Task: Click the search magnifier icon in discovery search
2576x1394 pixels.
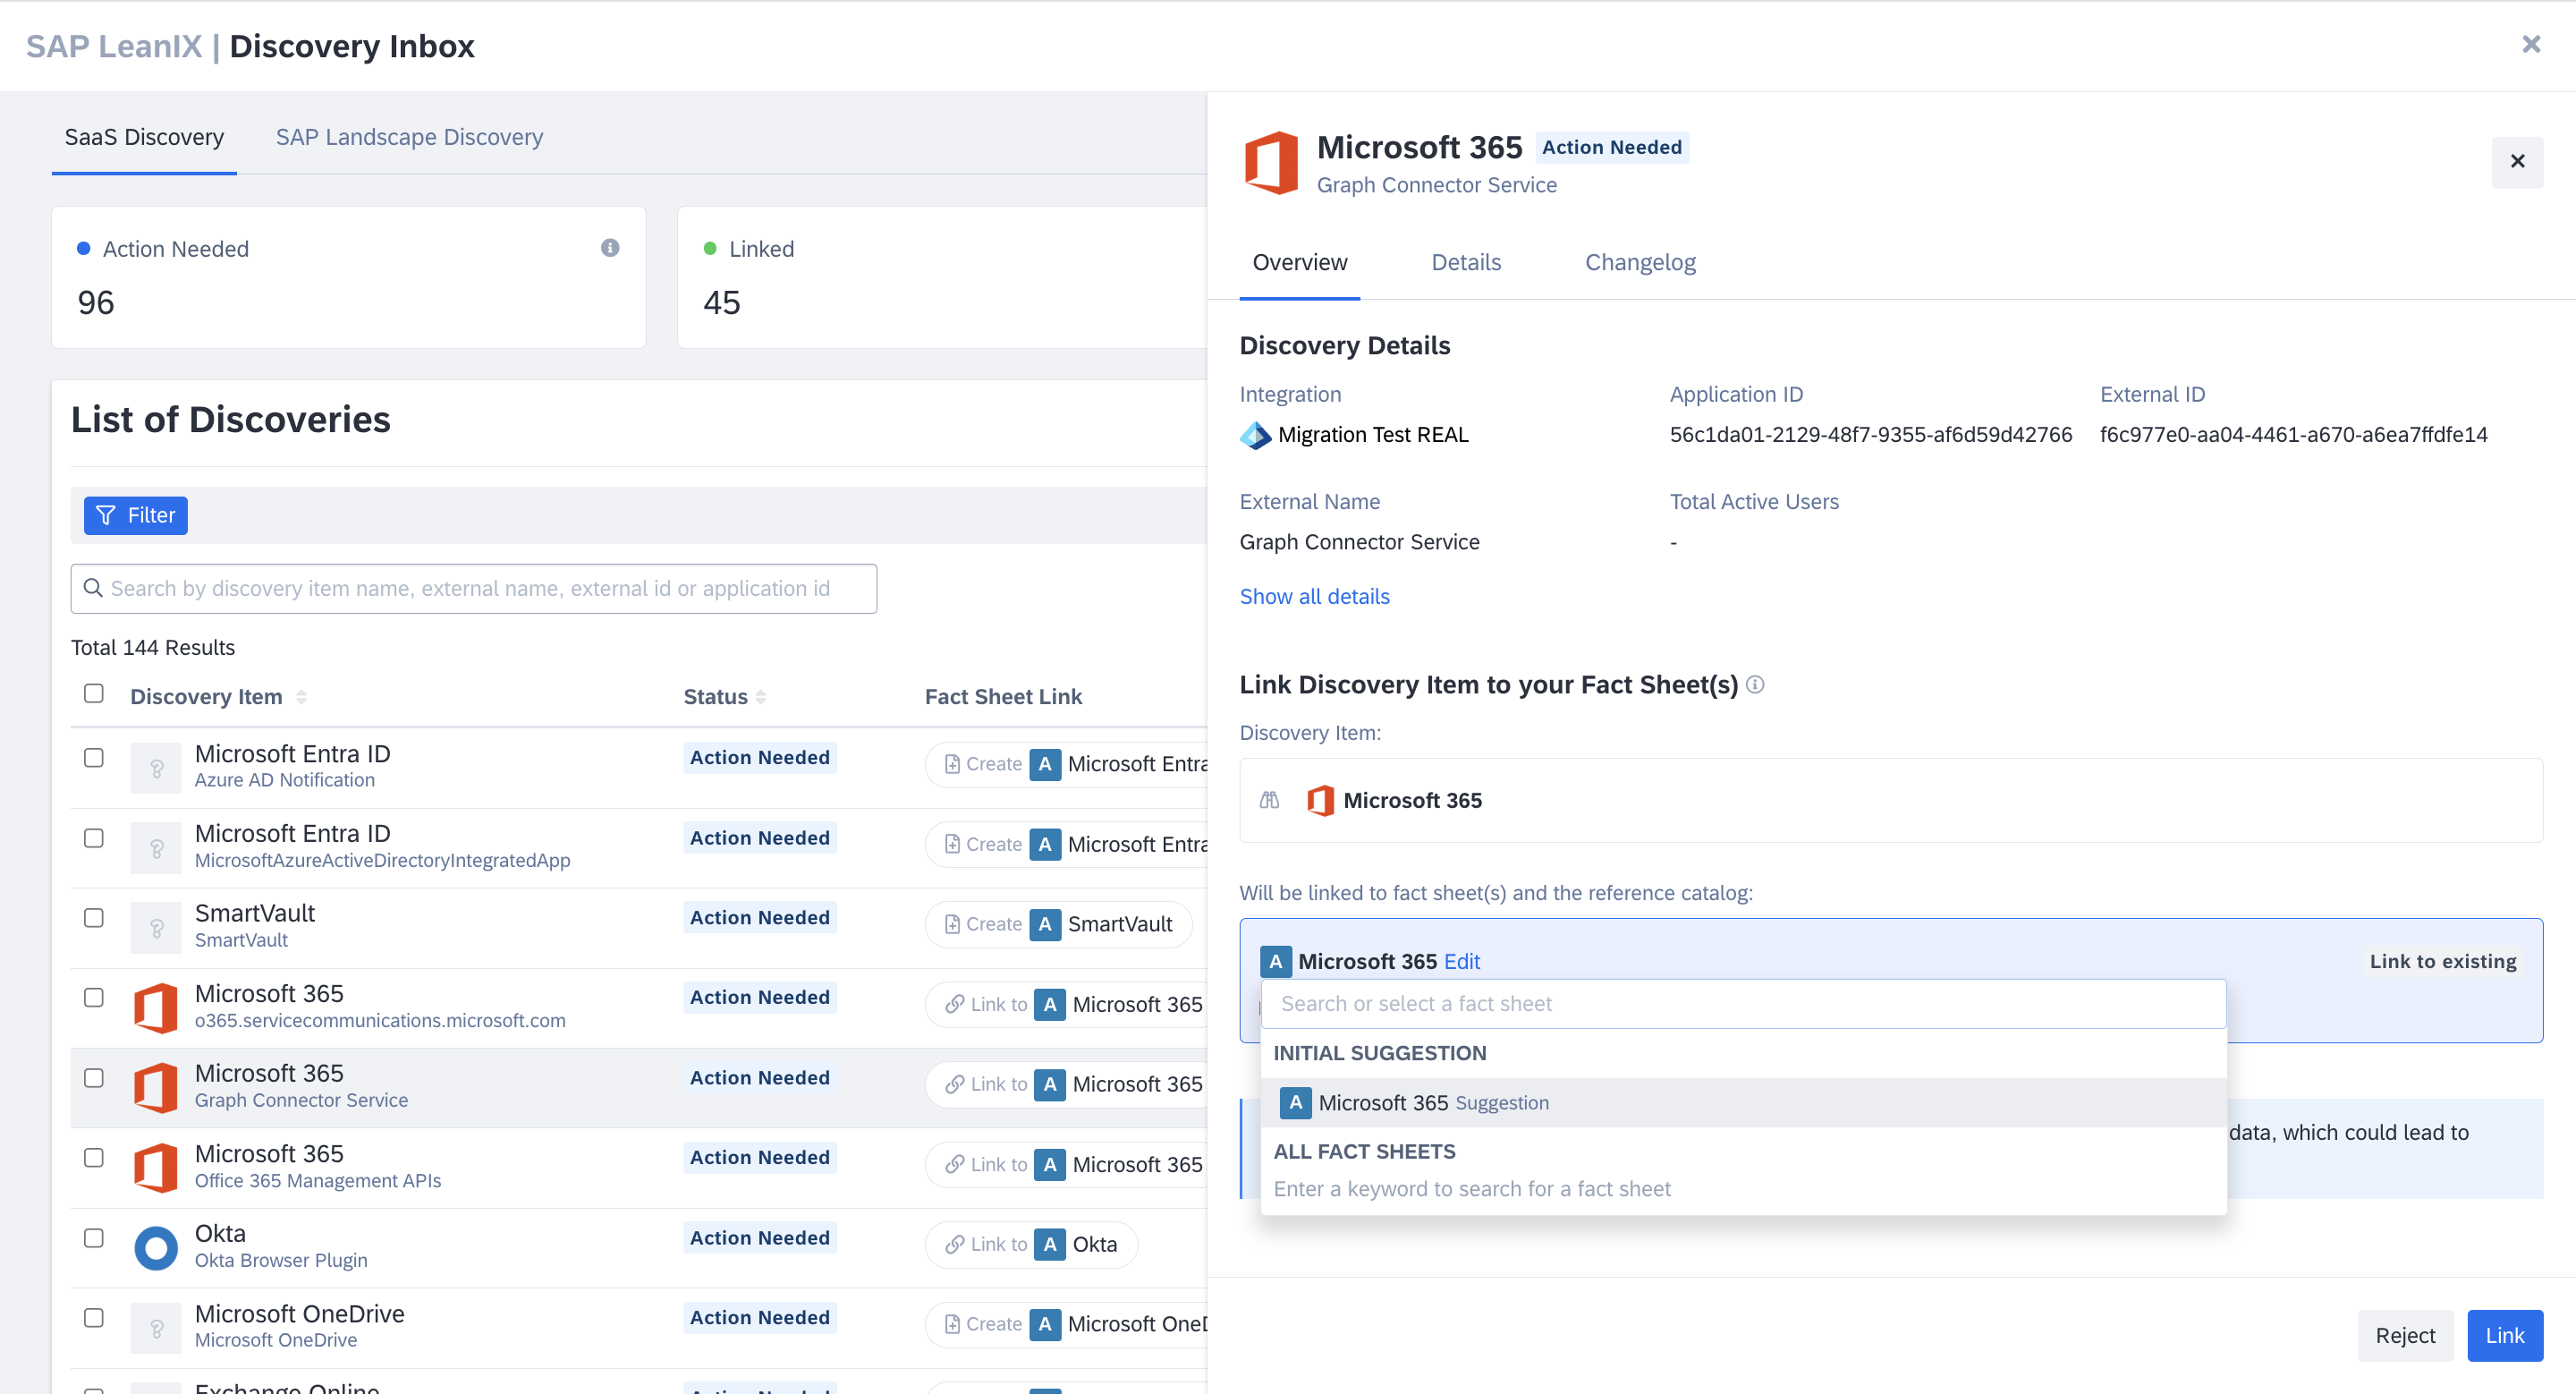Action: [x=93, y=588]
